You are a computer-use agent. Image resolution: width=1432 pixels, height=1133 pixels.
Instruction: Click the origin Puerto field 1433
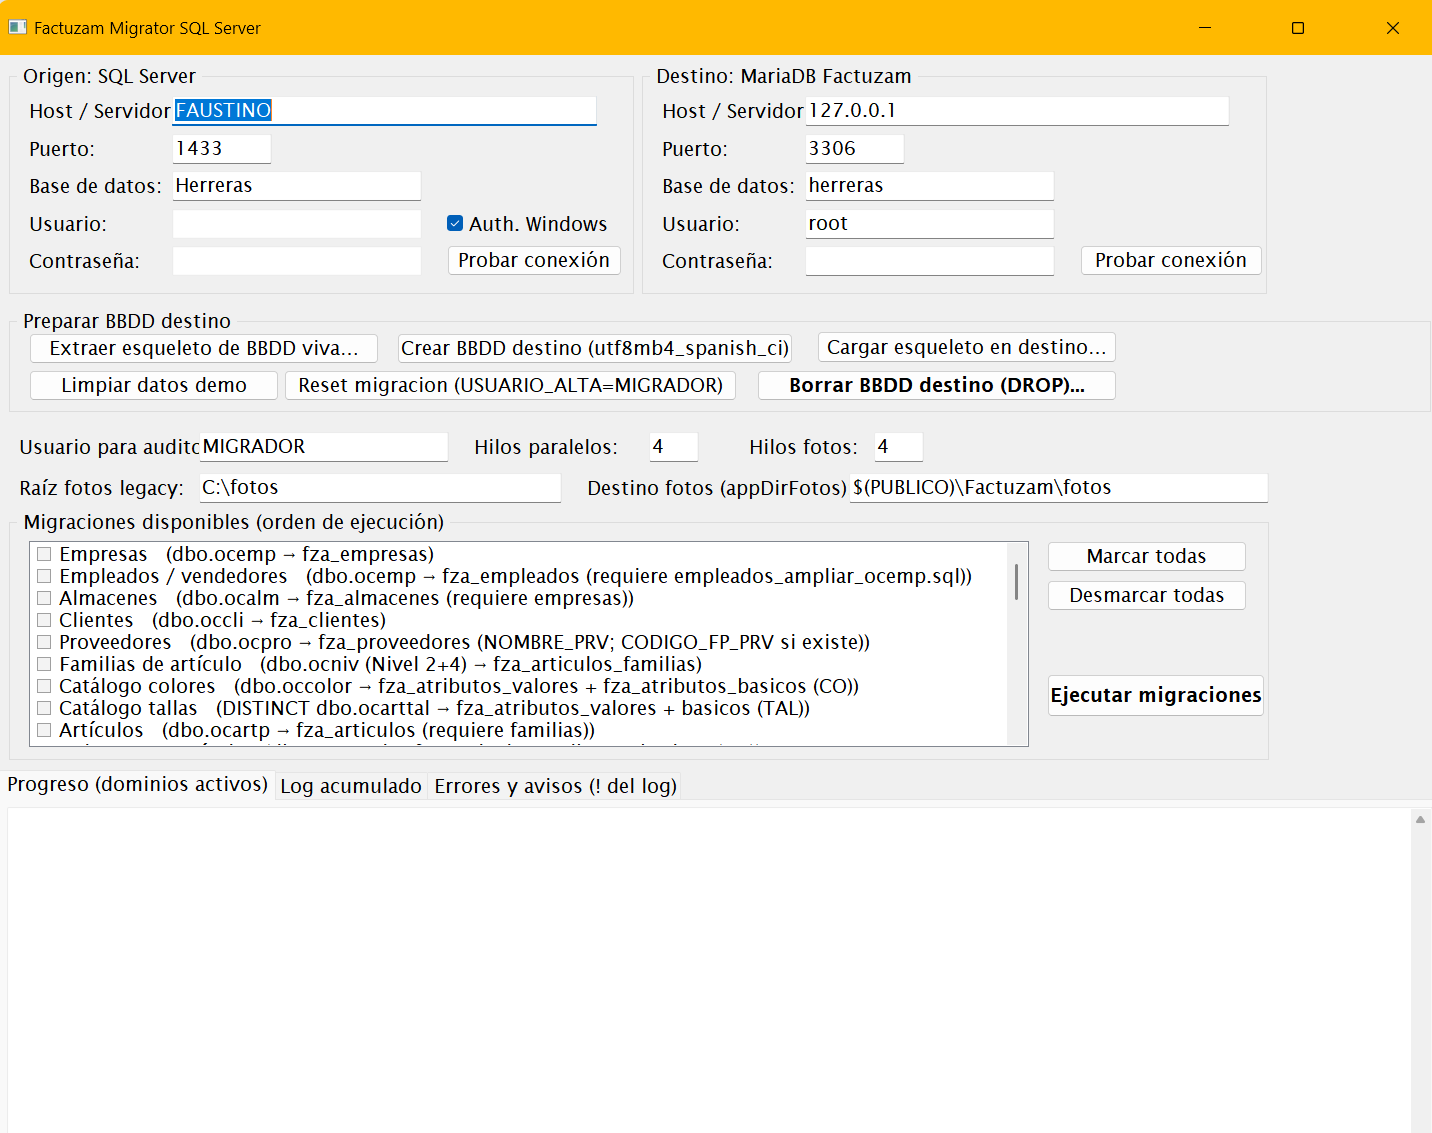point(222,148)
